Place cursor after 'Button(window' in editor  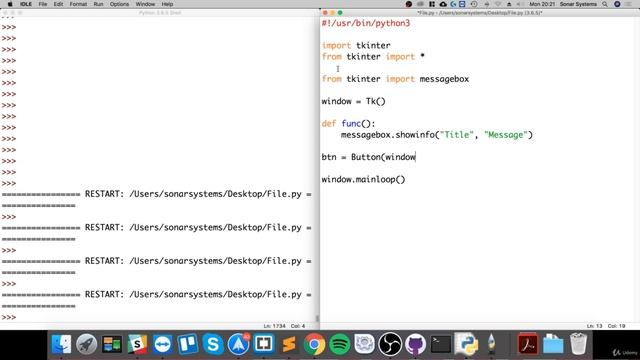click(416, 157)
